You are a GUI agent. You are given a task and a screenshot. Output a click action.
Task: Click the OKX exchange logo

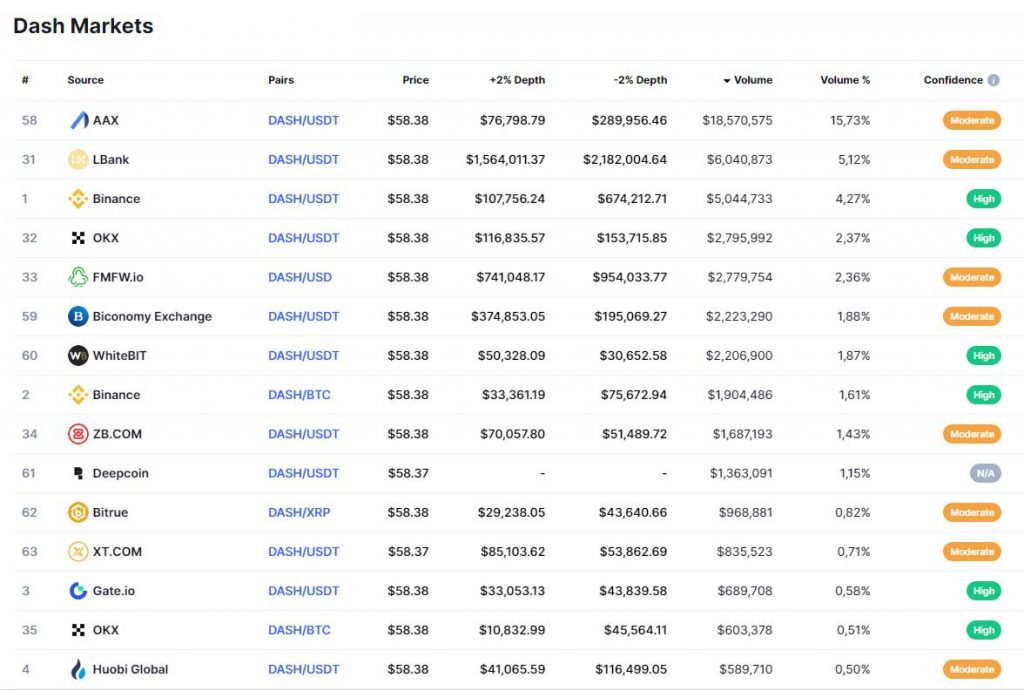78,238
